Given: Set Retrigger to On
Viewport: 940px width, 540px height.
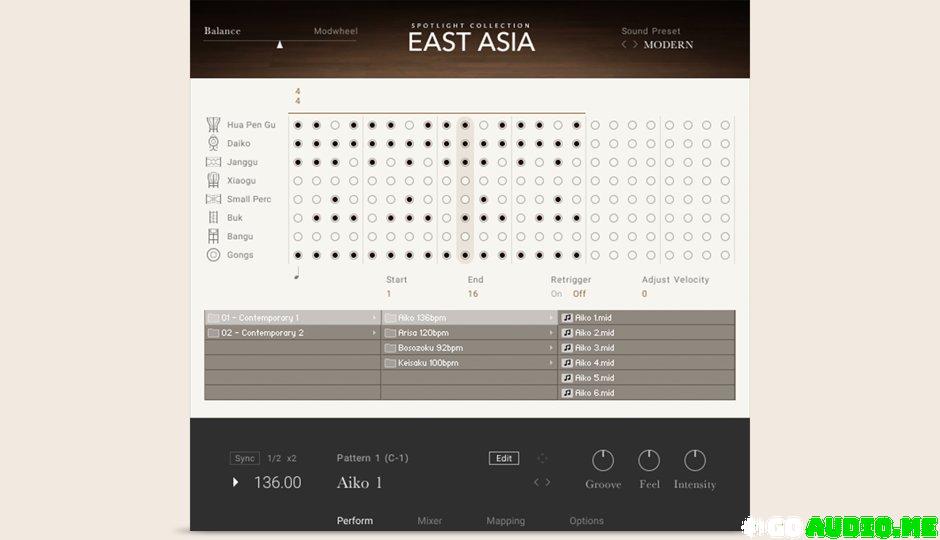Looking at the screenshot, I should pos(556,294).
